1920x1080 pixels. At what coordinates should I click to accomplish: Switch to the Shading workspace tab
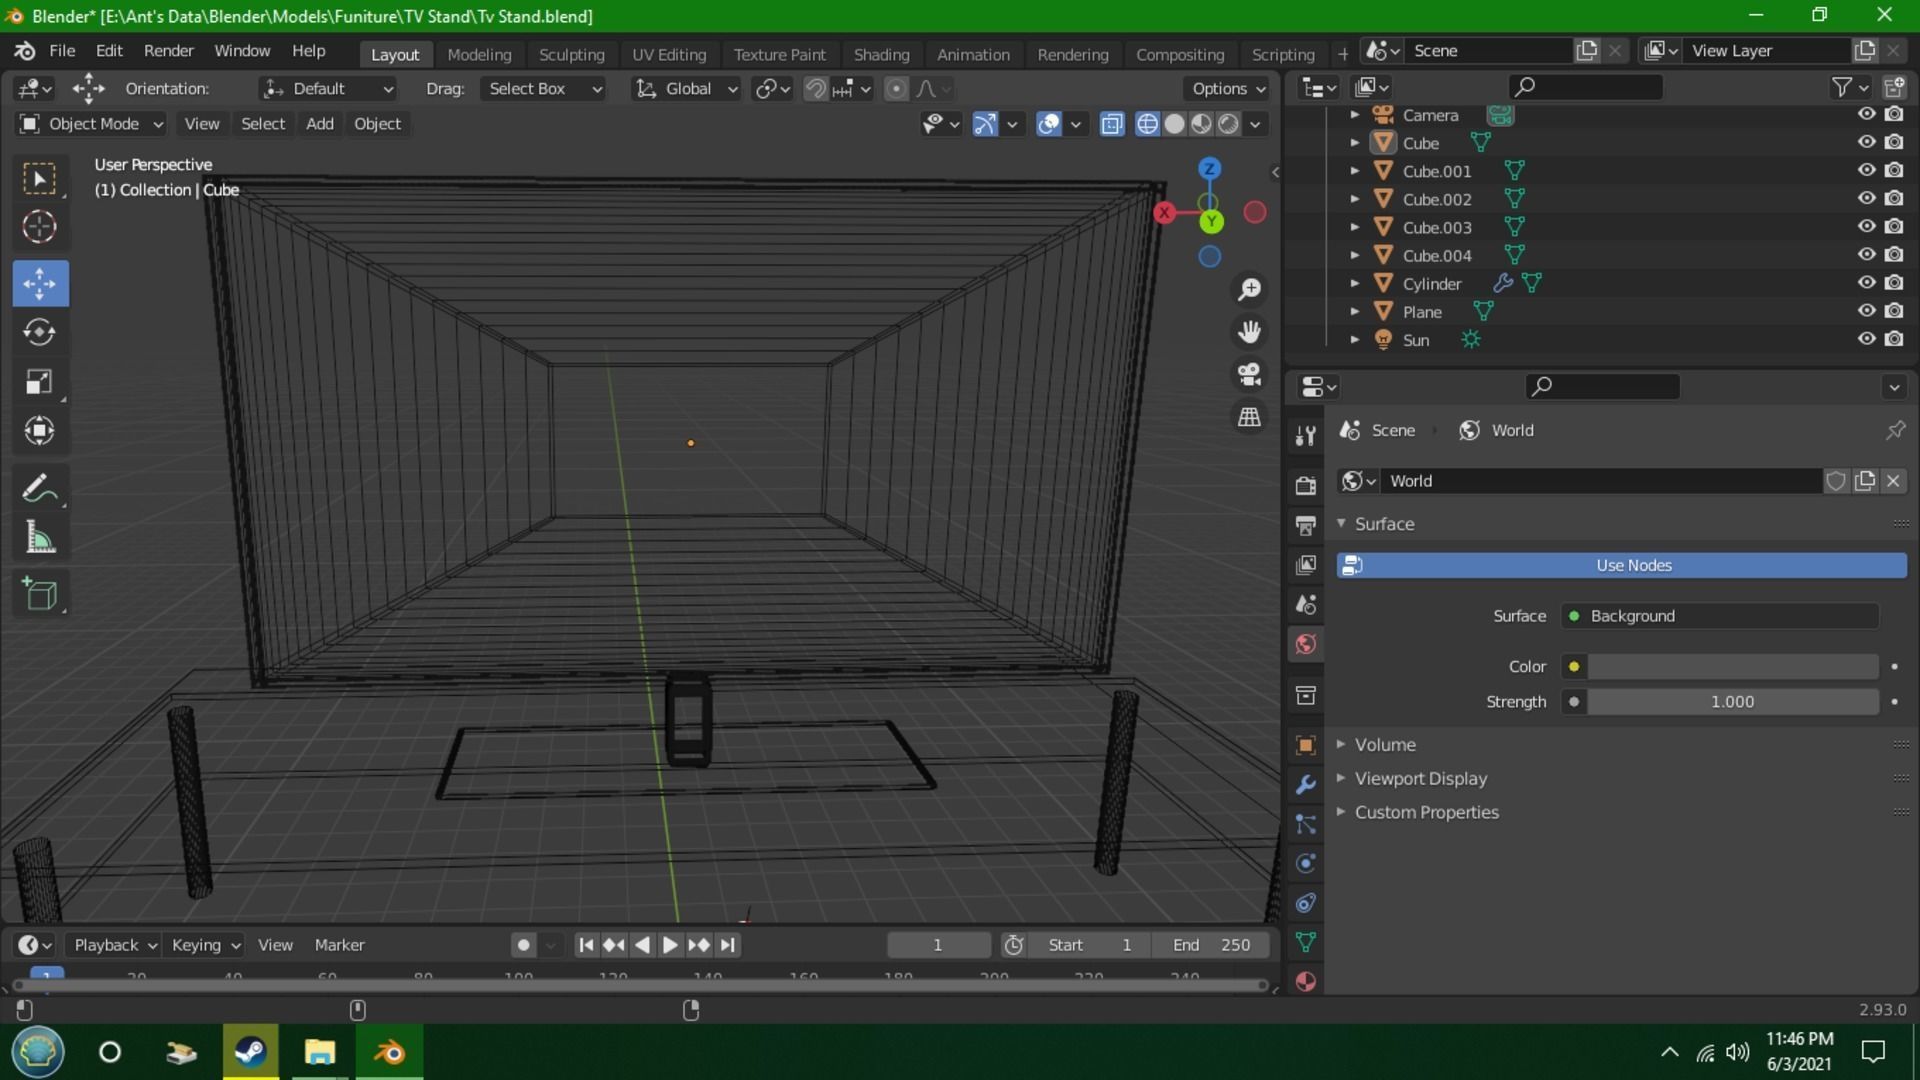tap(881, 55)
